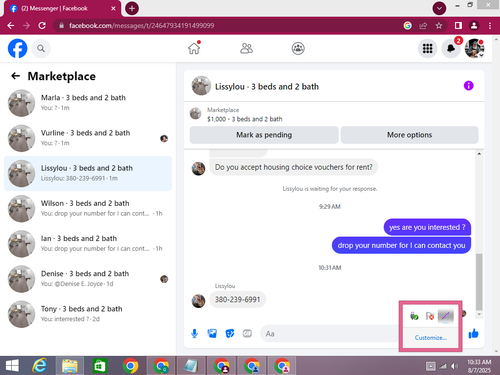Open Marla - 3 beds and 2 bath chat
The height and width of the screenshot is (375, 500).
pyautogui.click(x=88, y=103)
